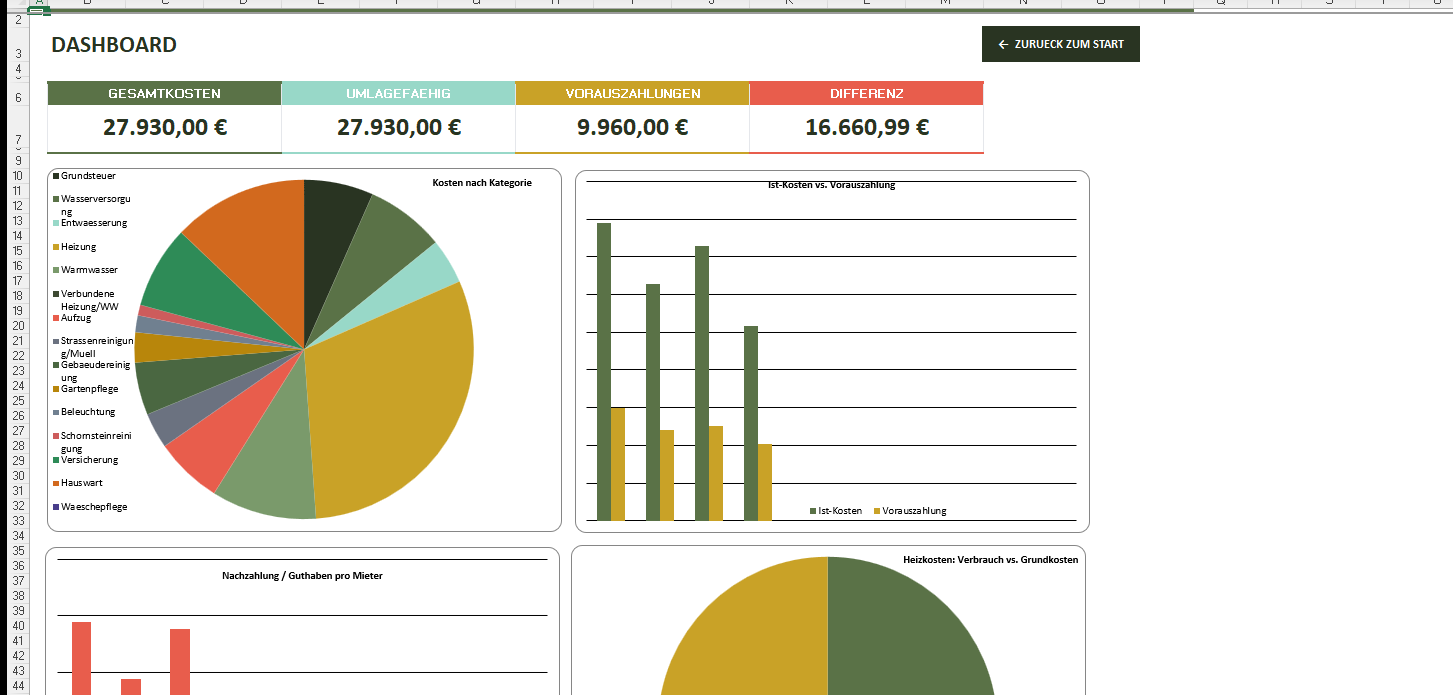Screen dimensions: 1453x695
Task: Select the Ist-Kosten legend entry in the bar chart
Action: tap(835, 511)
